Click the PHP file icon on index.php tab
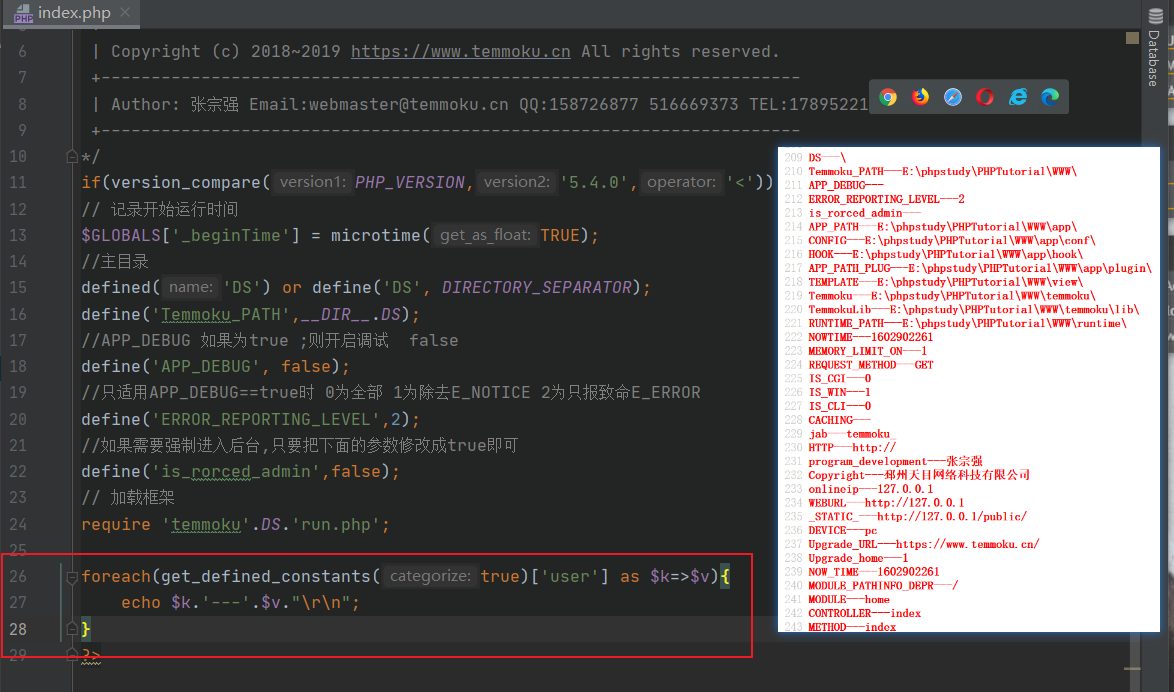Screen dimensions: 1174x692 click(23, 13)
